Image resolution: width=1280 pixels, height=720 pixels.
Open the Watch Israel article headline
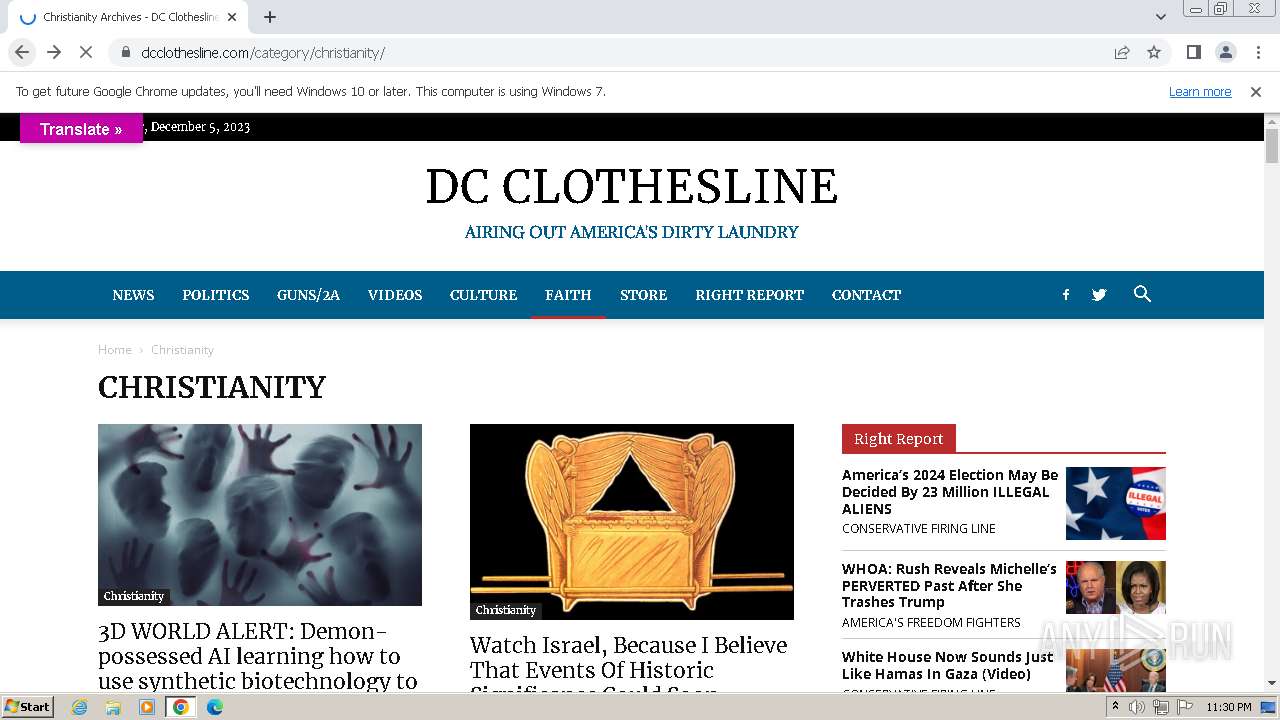pos(629,664)
